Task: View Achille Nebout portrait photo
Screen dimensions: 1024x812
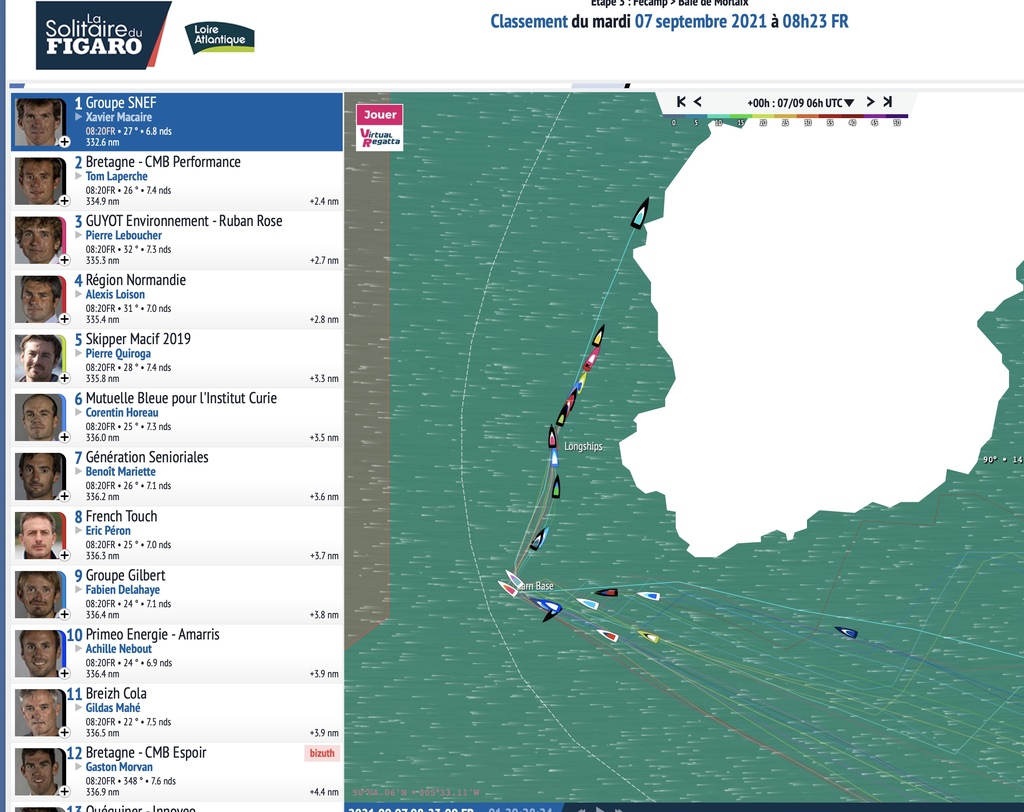Action: (x=39, y=654)
